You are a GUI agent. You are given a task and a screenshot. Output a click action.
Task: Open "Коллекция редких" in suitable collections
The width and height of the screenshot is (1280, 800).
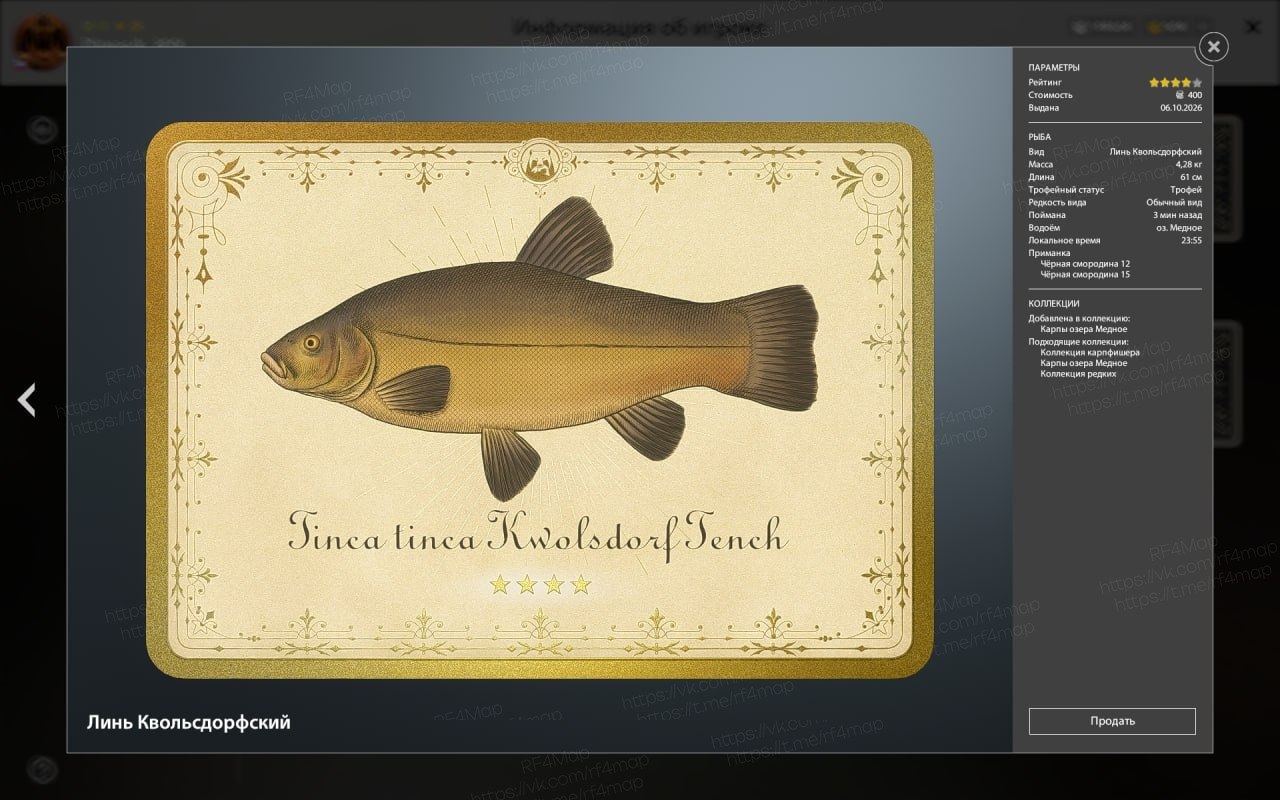click(x=1078, y=373)
